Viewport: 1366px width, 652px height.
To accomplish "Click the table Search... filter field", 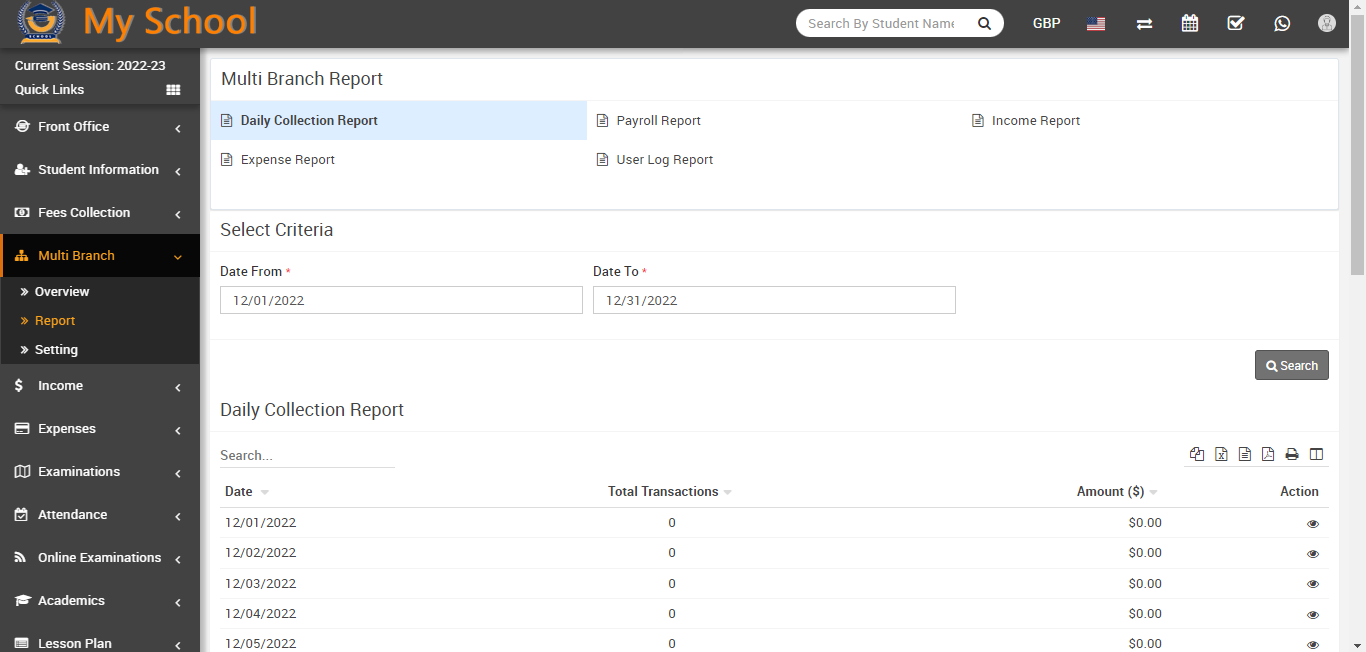I will [307, 455].
